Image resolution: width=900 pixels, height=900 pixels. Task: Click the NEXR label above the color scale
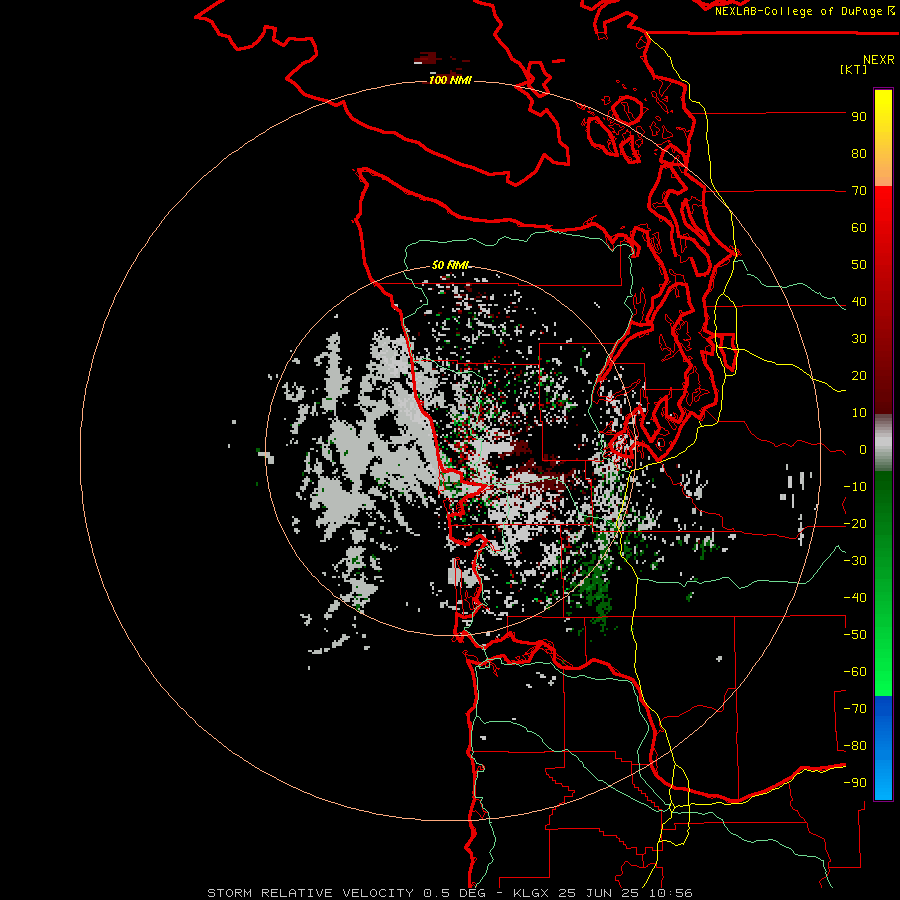tap(878, 60)
